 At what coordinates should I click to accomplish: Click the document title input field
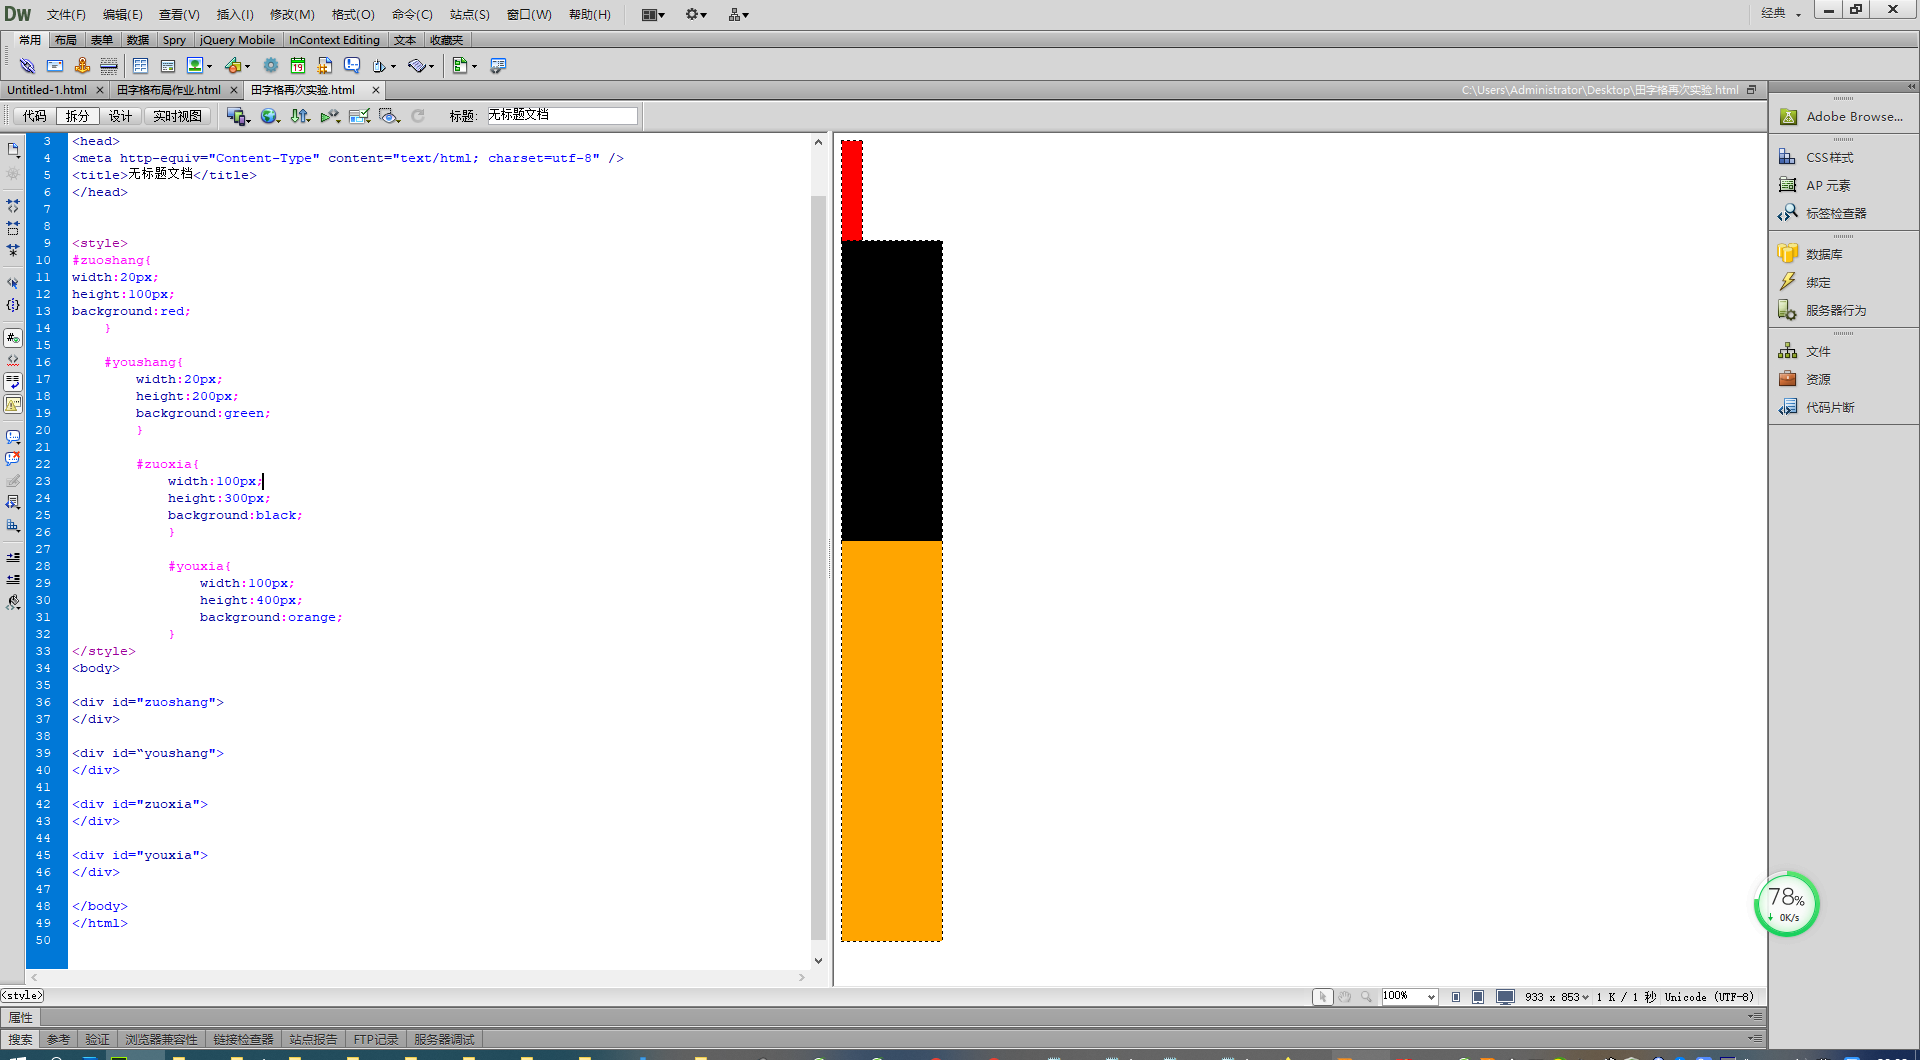pyautogui.click(x=562, y=115)
